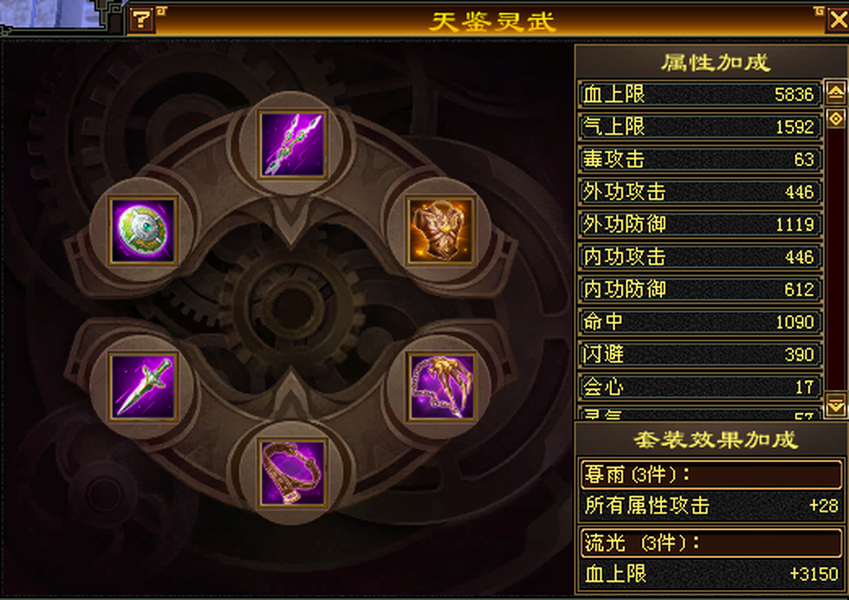Viewport: 849px width, 600px height.
Task: Select the 毒攻击 attribute row
Action: coord(700,159)
